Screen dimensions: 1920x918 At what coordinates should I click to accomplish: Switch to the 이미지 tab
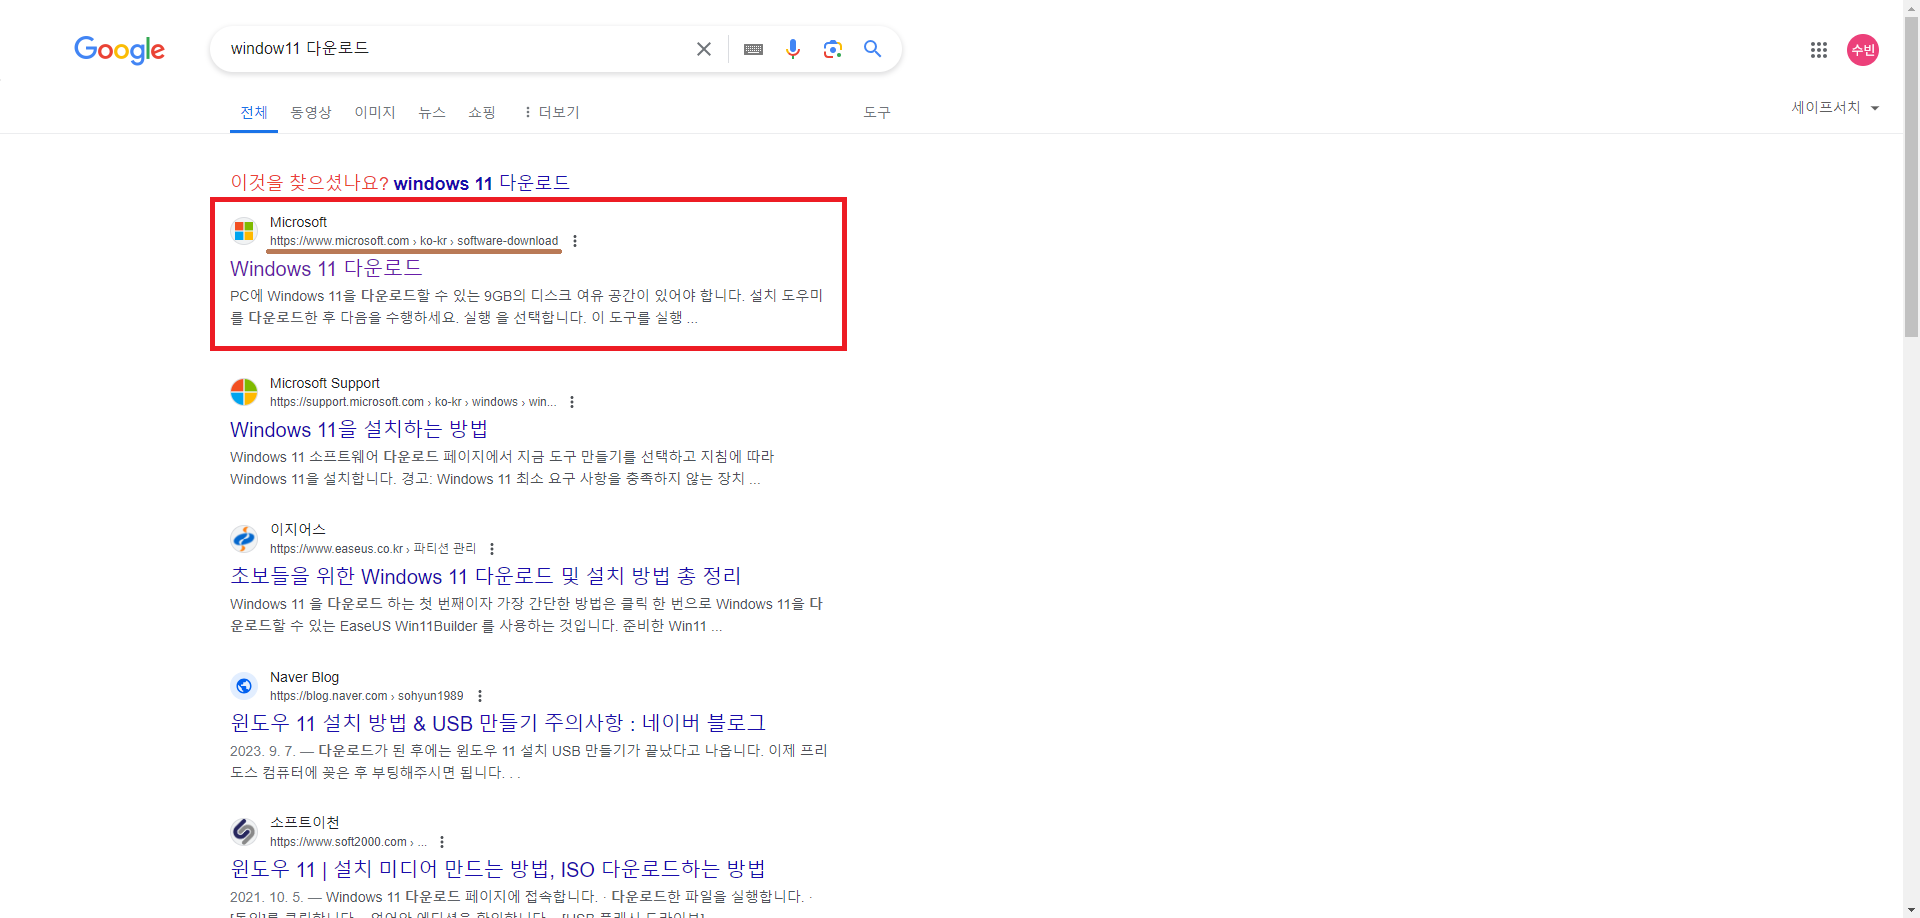[x=375, y=112]
